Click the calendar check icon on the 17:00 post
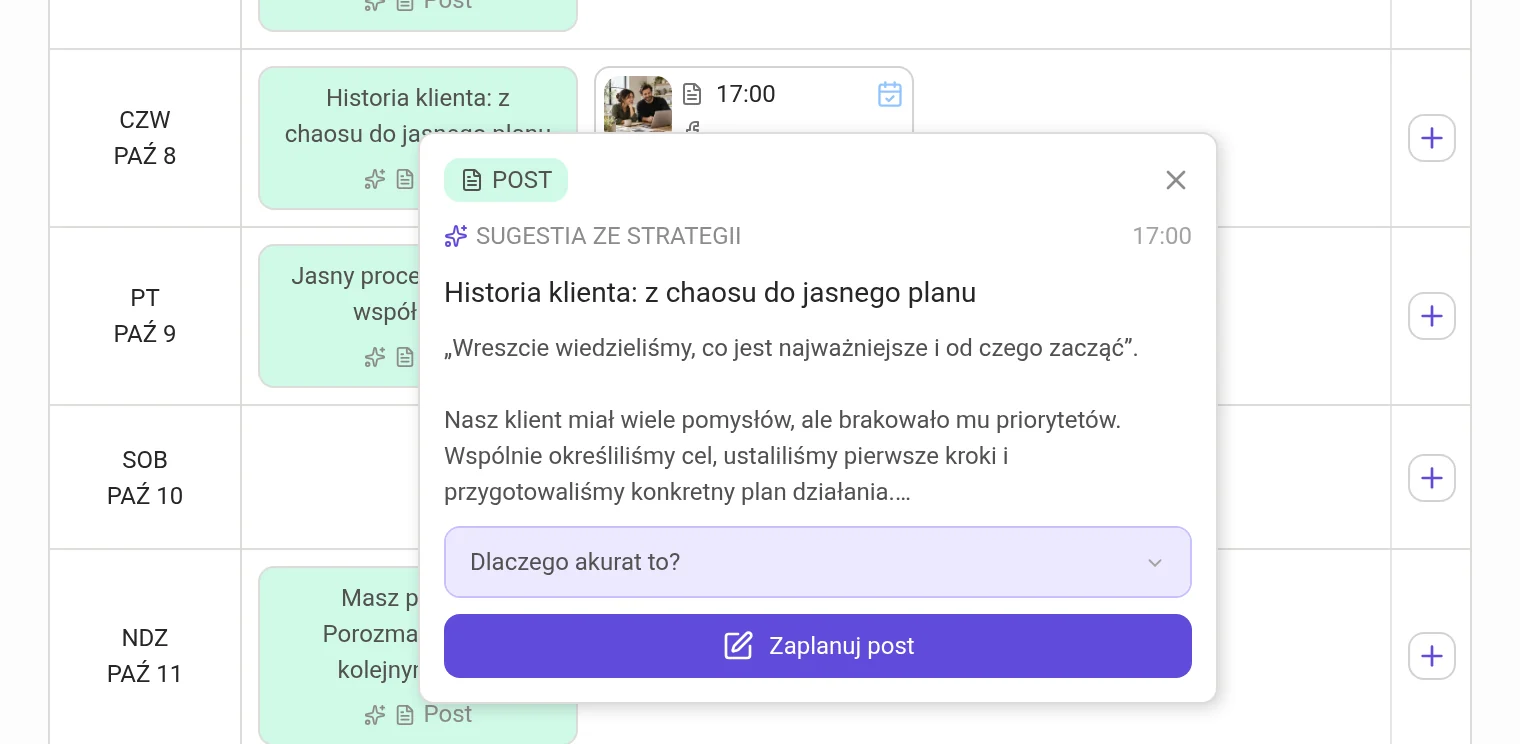 coord(890,94)
